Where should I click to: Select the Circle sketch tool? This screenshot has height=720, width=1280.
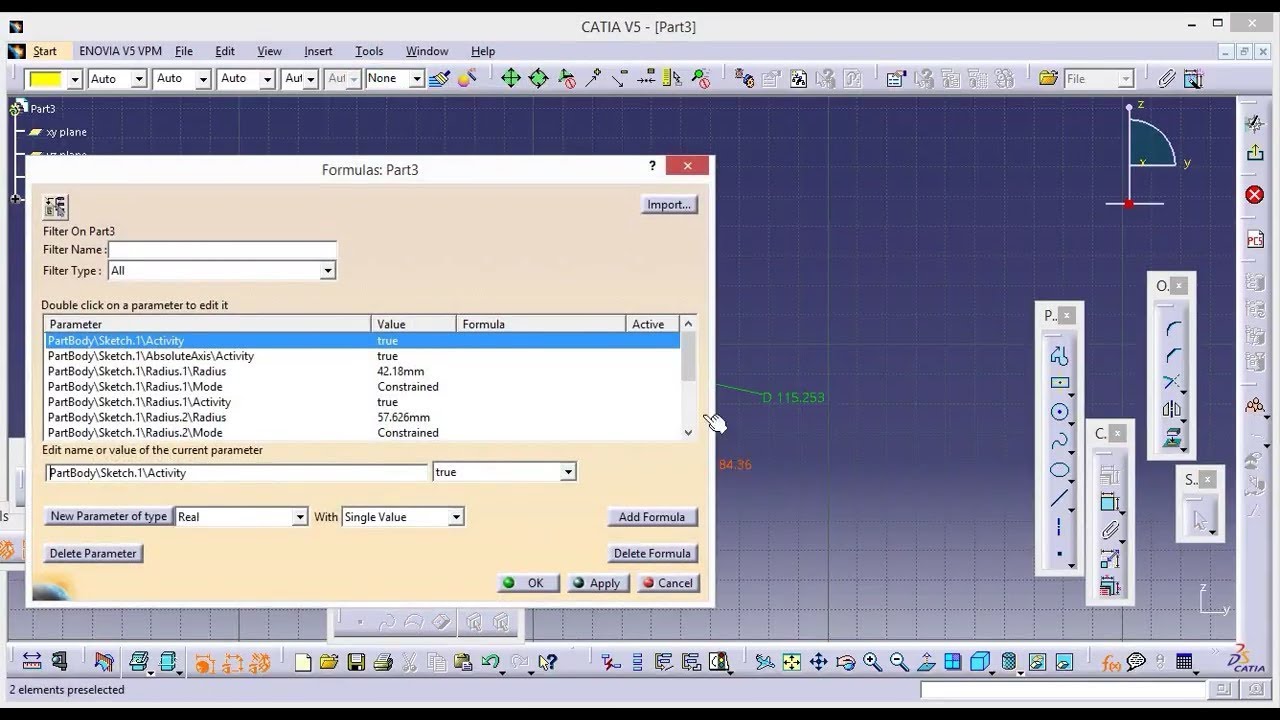pos(1059,412)
